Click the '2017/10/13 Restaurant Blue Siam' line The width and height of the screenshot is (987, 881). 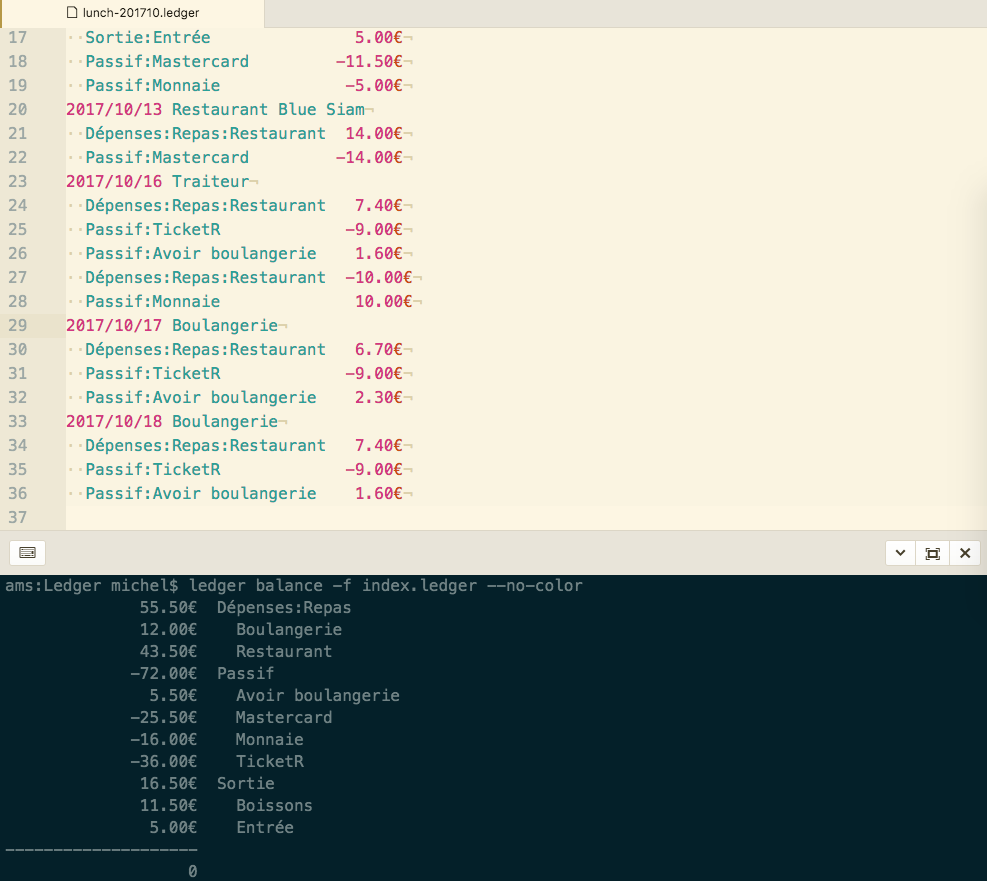[215, 109]
